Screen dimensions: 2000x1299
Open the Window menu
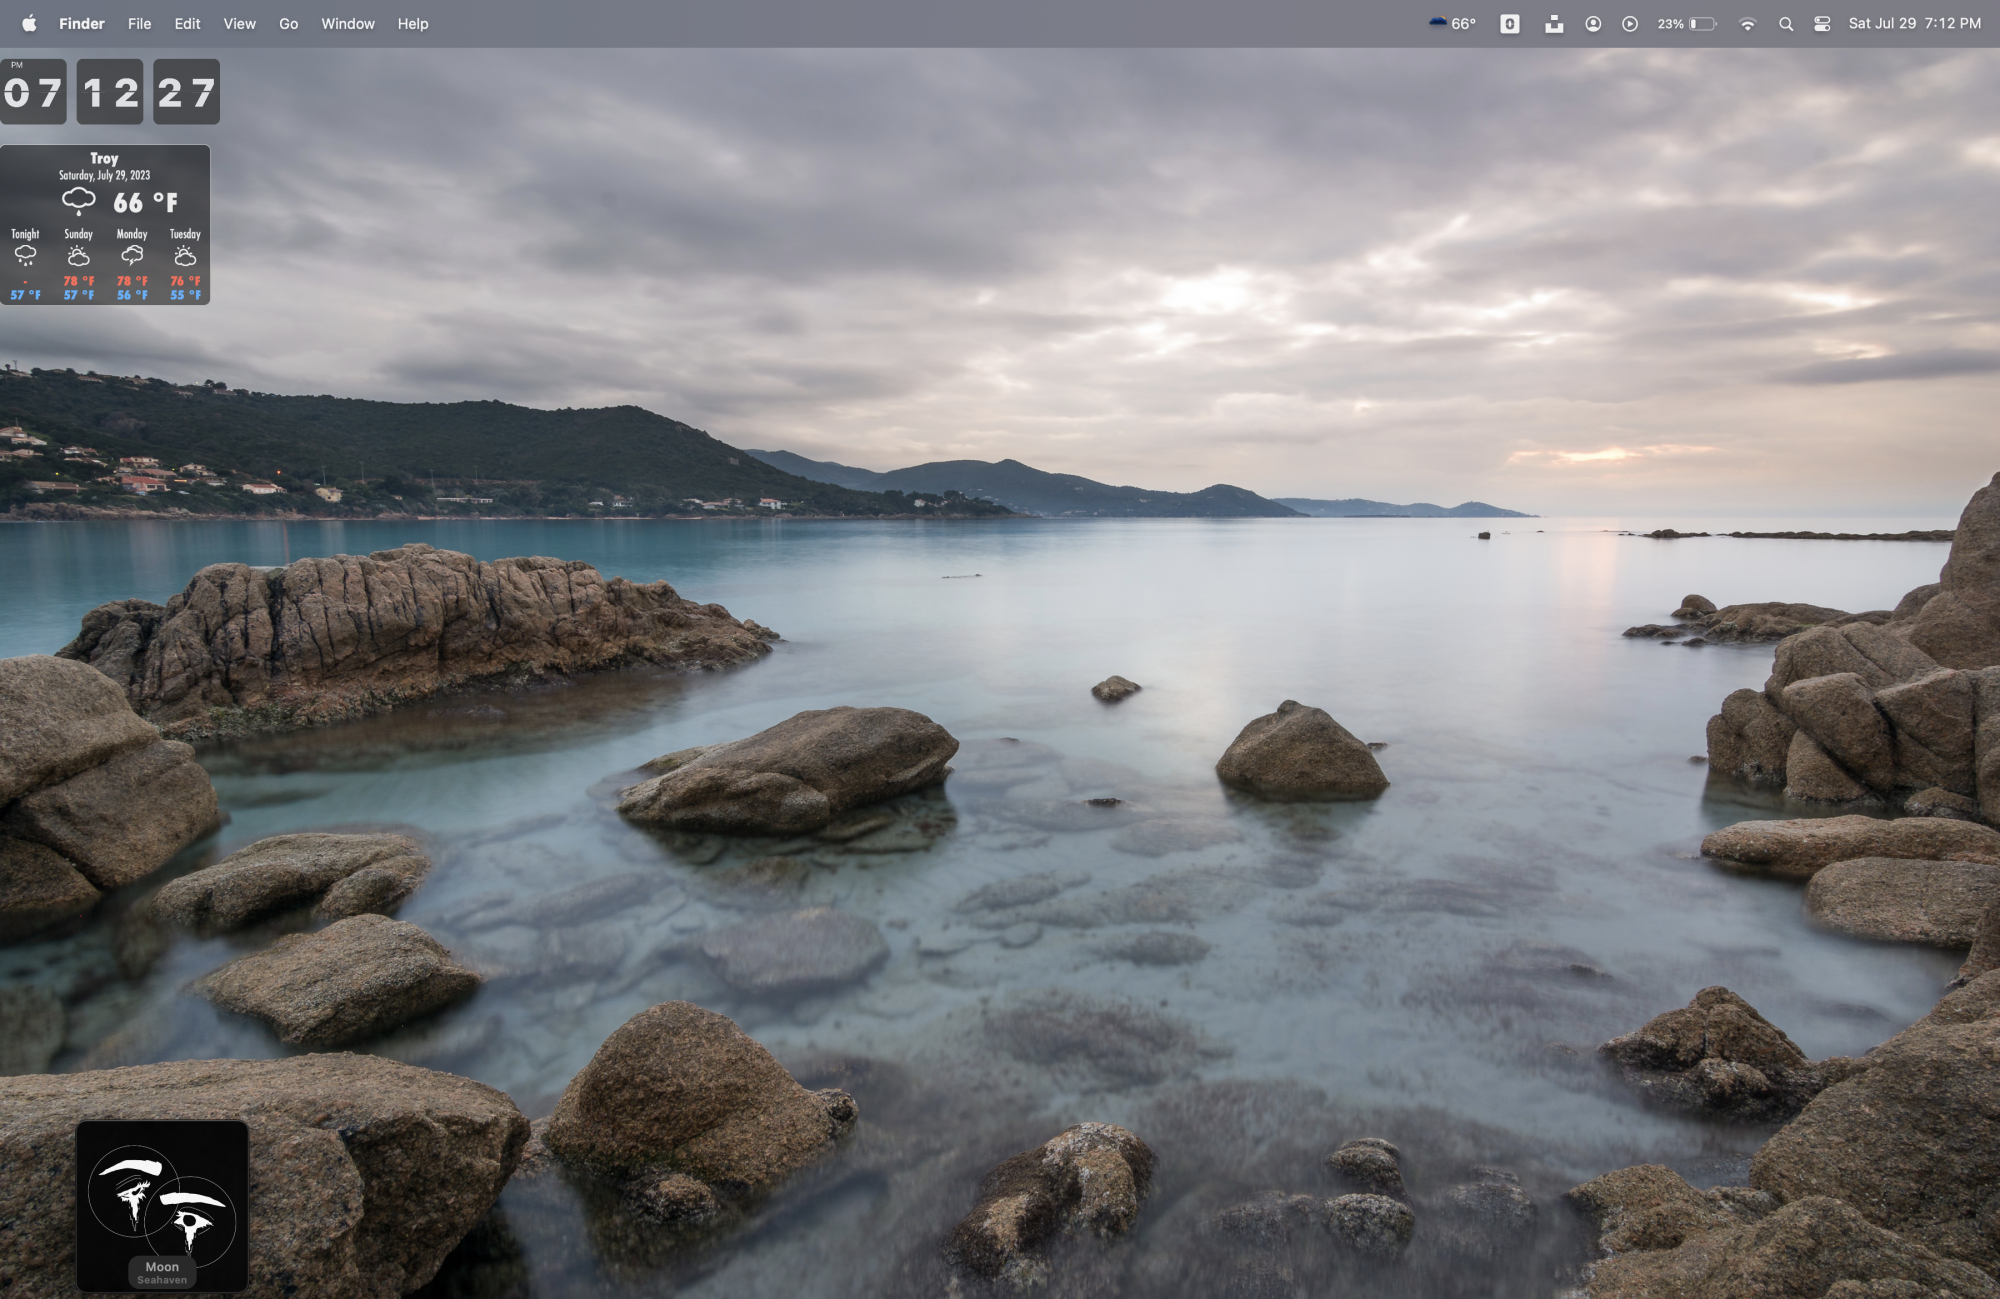[x=347, y=23]
